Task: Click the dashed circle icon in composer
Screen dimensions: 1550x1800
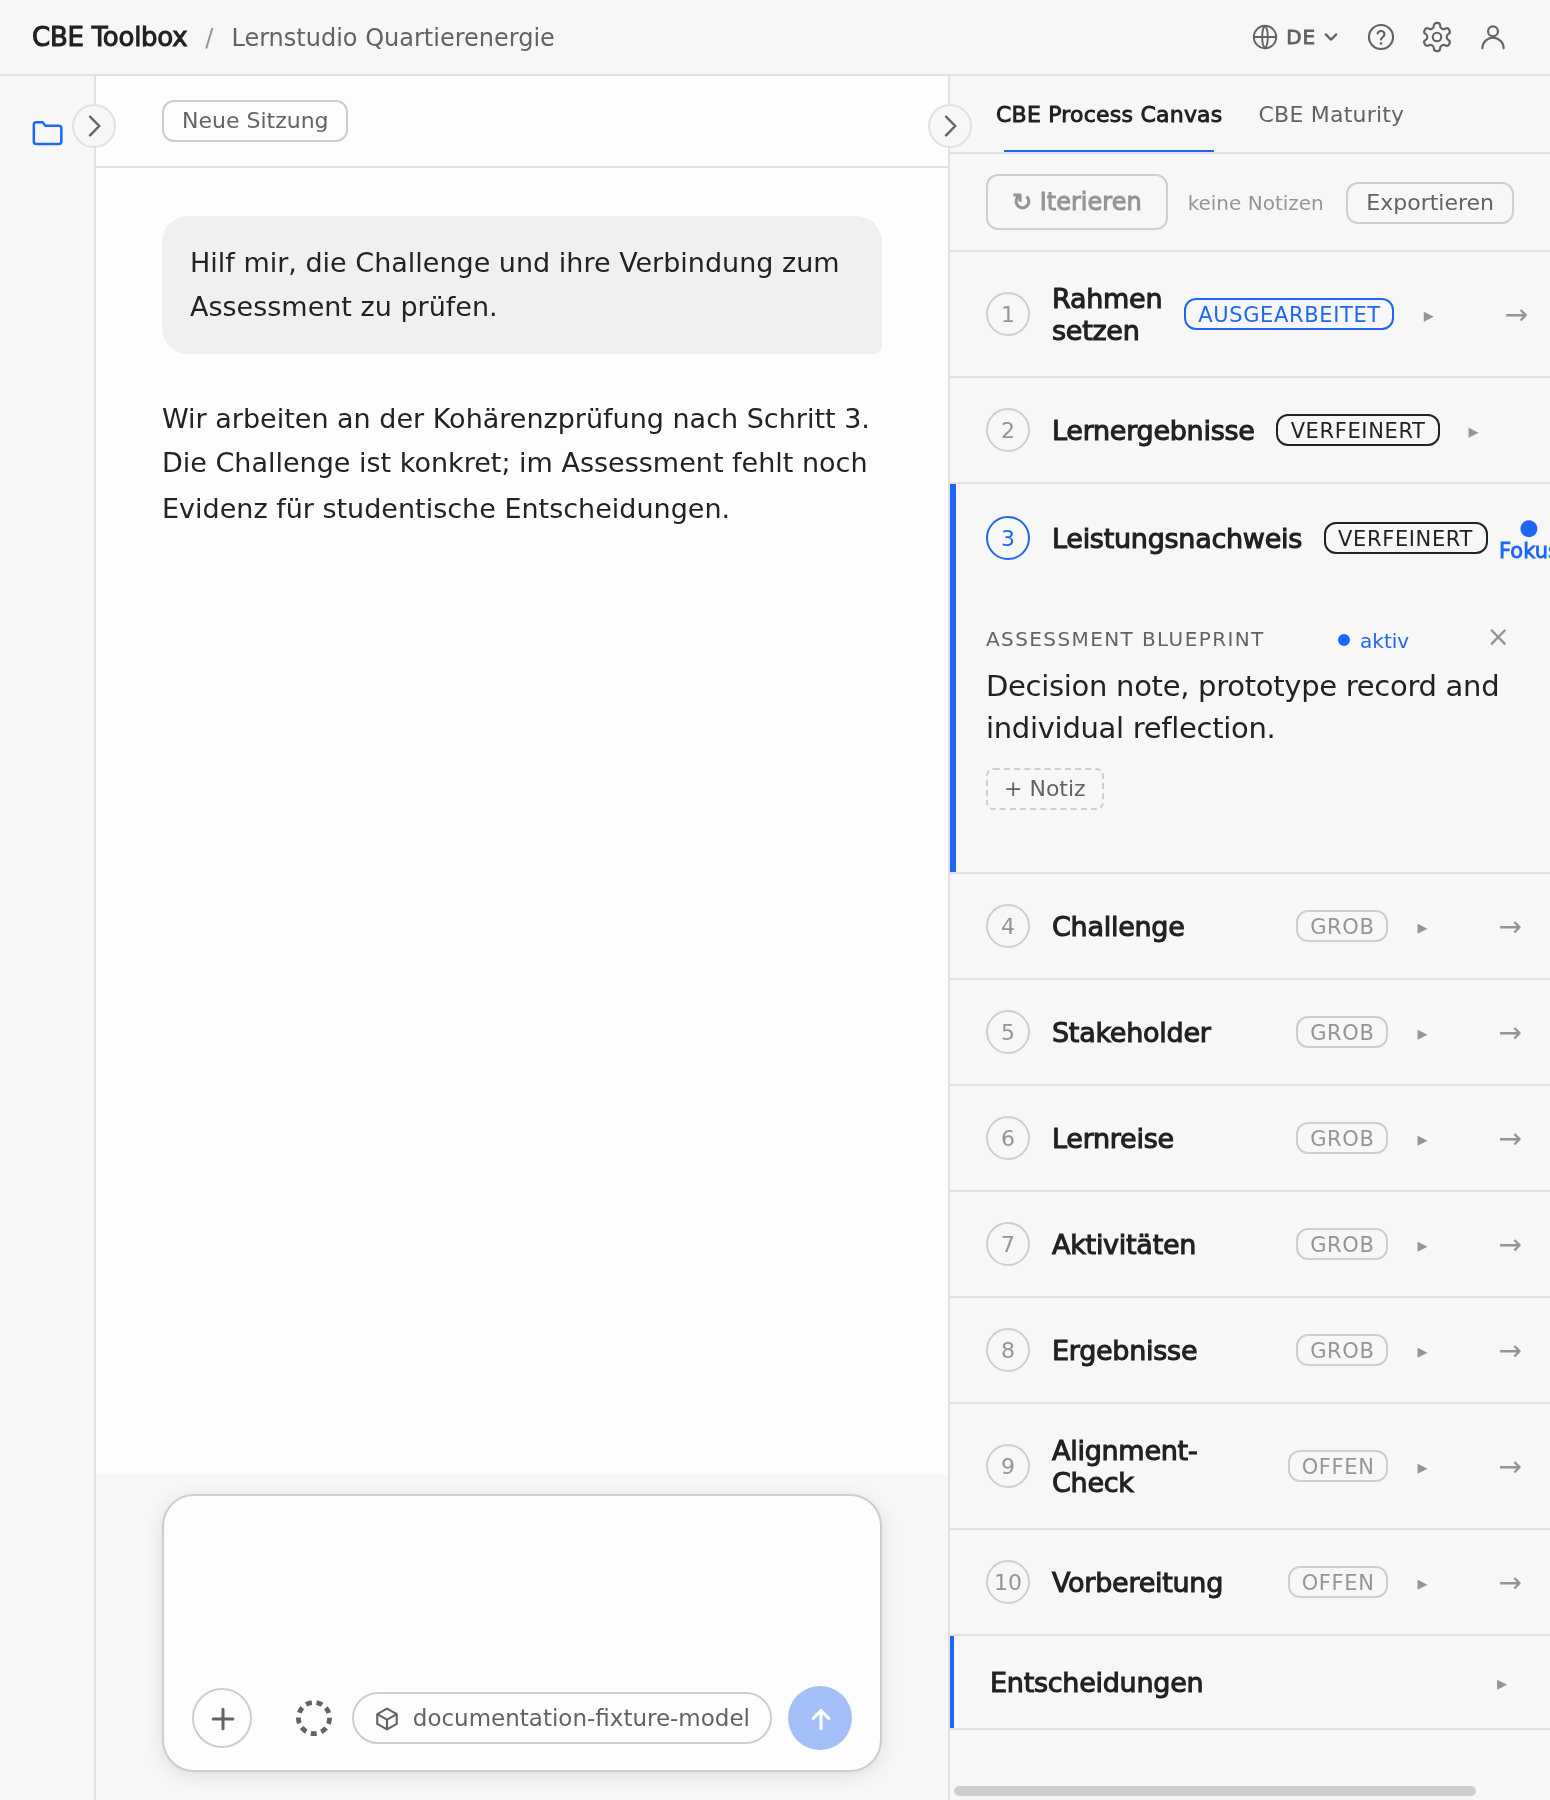Action: [314, 1718]
